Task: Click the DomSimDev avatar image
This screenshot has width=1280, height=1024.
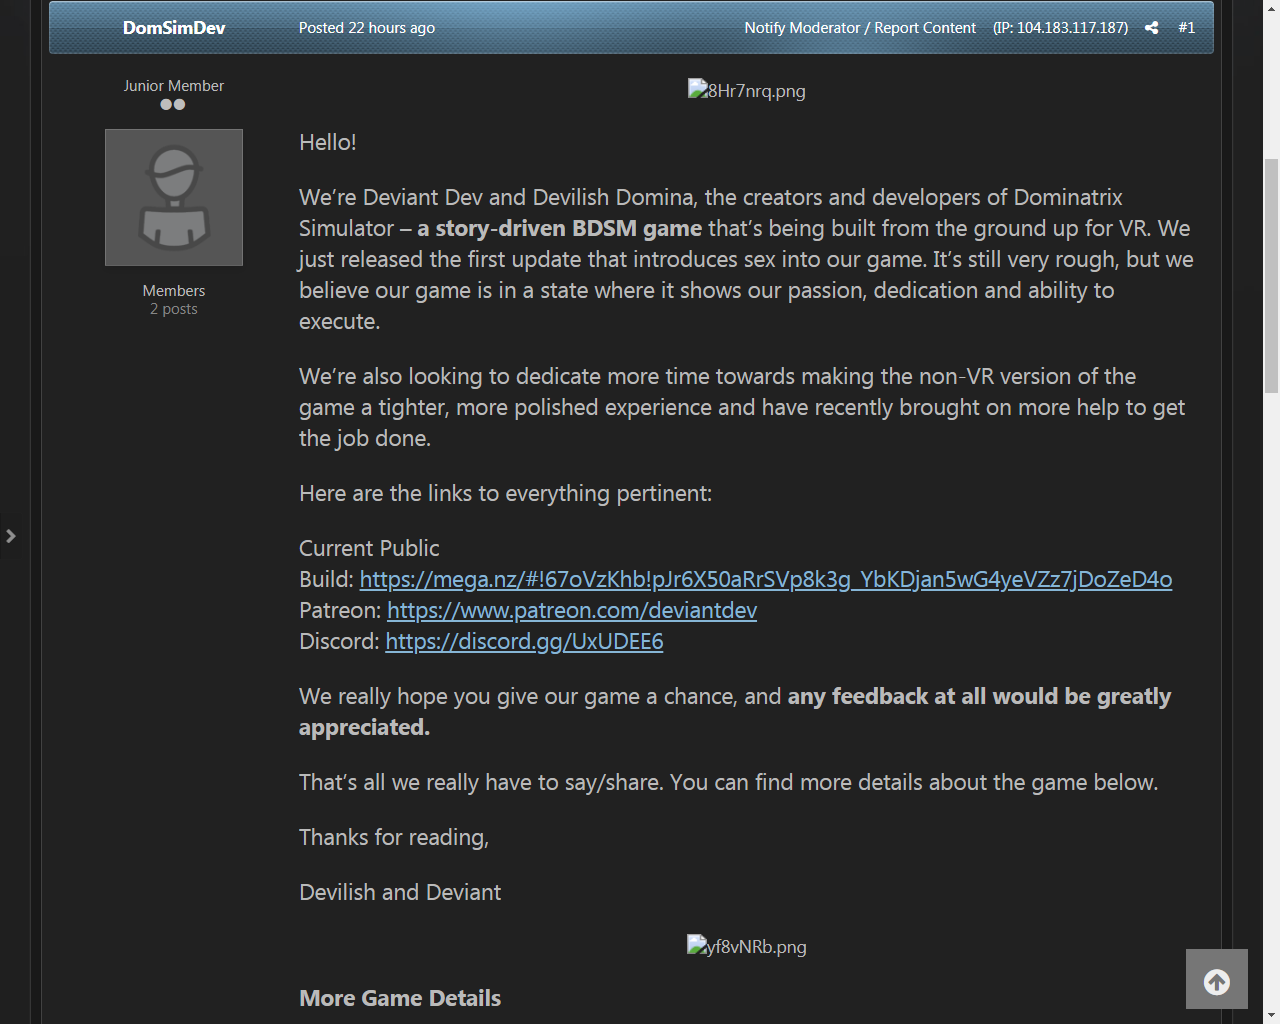Action: pyautogui.click(x=174, y=198)
